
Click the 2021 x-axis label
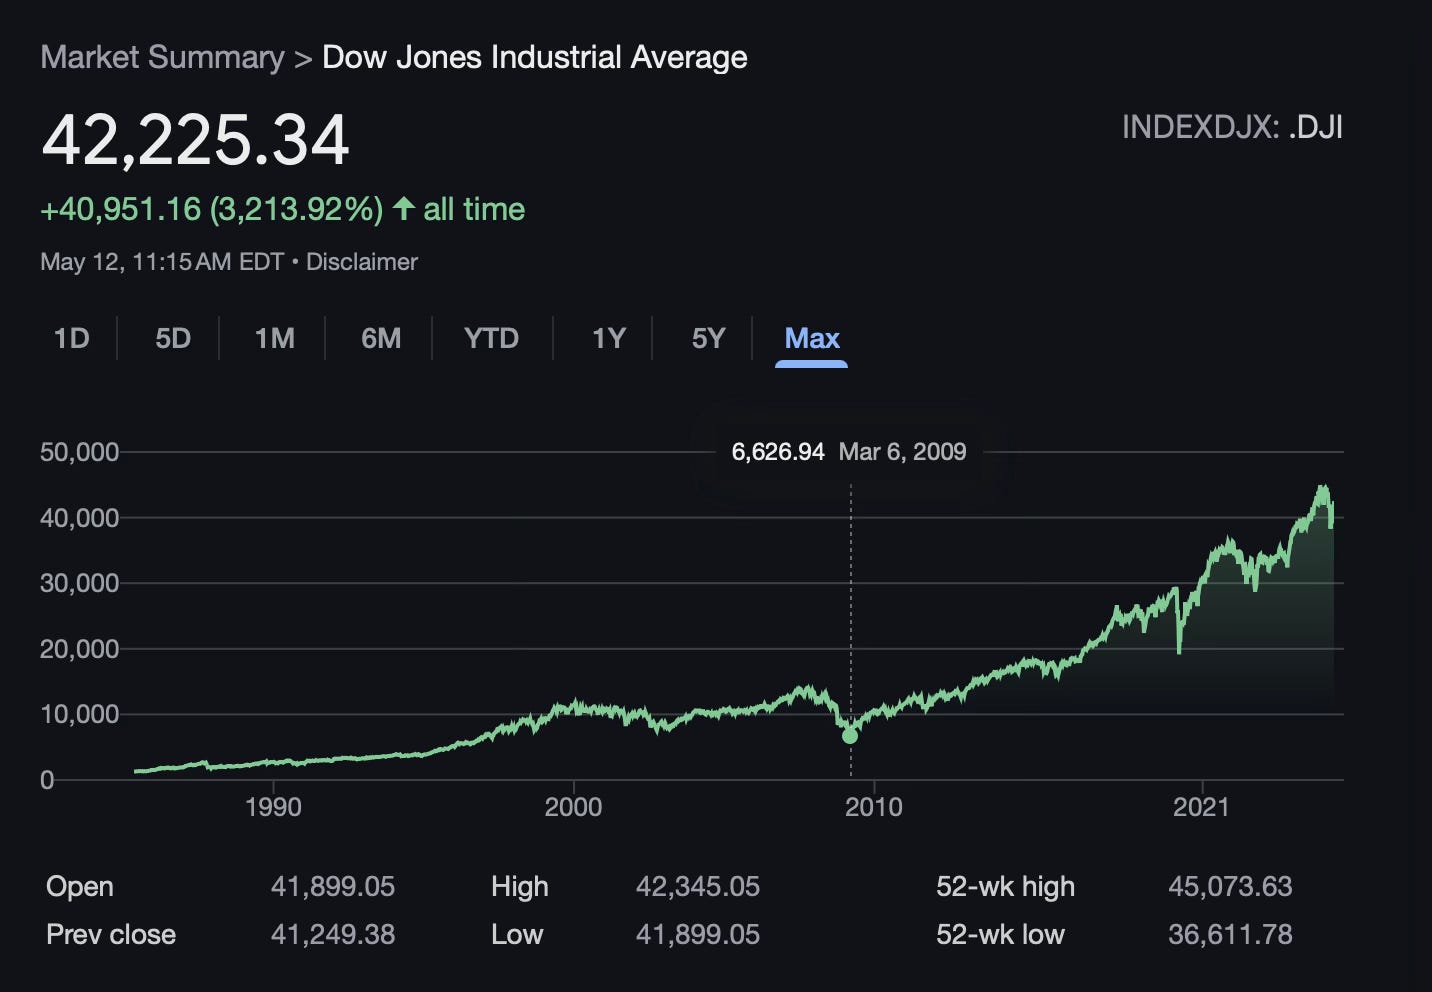[1200, 807]
